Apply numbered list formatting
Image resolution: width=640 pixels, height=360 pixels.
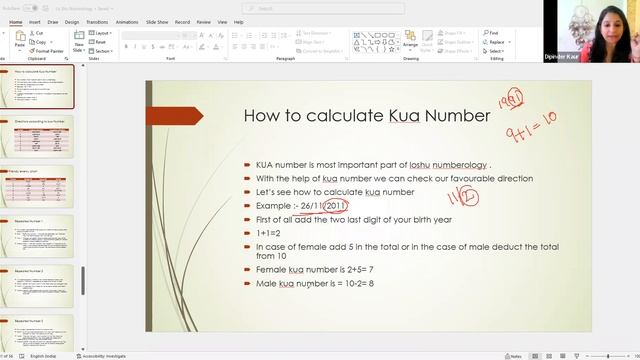coord(249,36)
